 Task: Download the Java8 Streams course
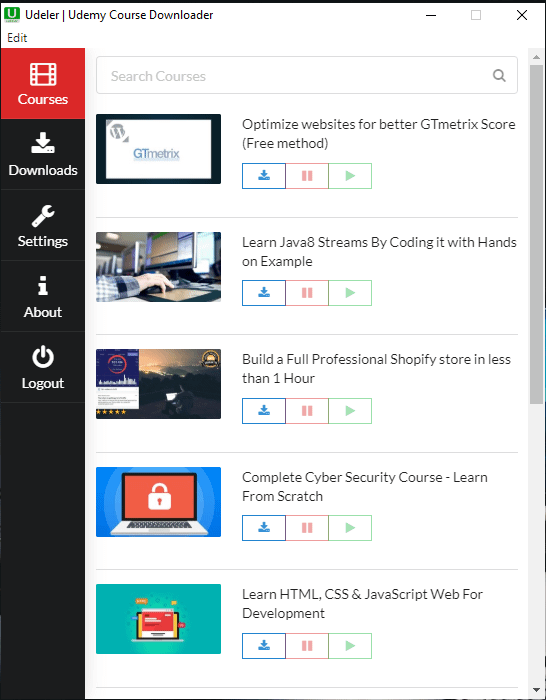coord(264,293)
